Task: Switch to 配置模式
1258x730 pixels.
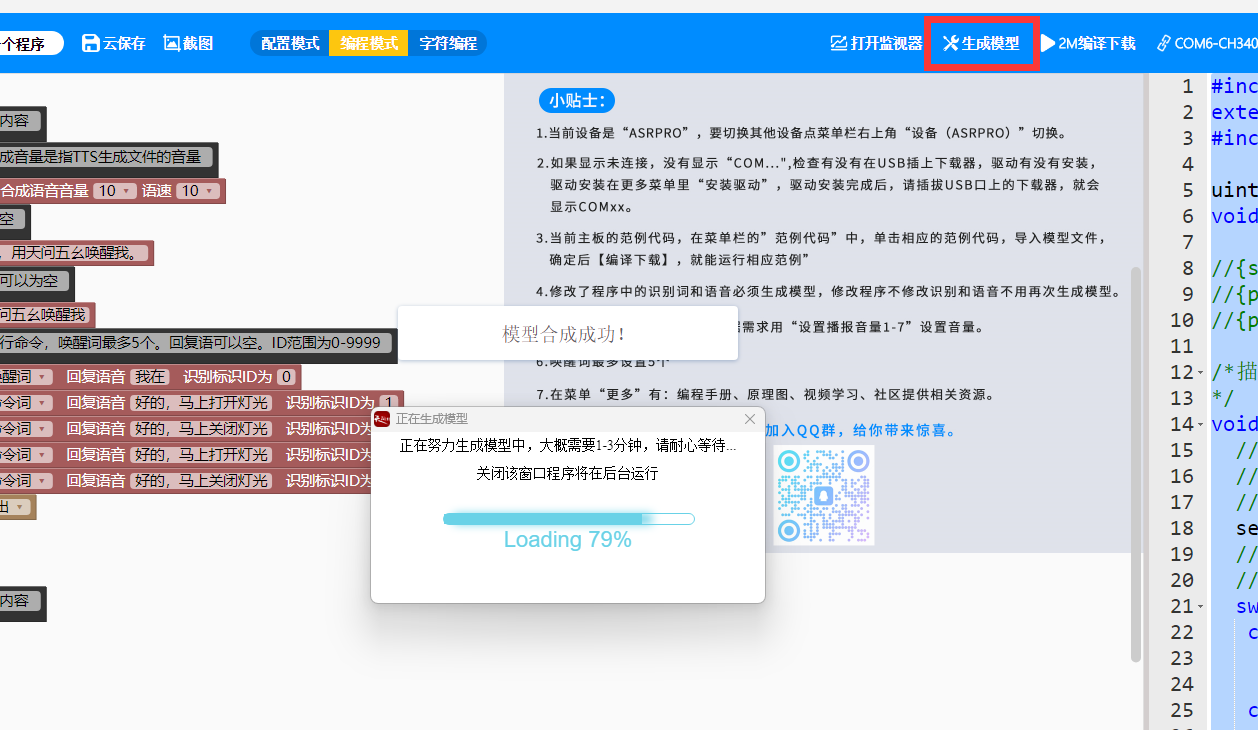Action: click(290, 43)
